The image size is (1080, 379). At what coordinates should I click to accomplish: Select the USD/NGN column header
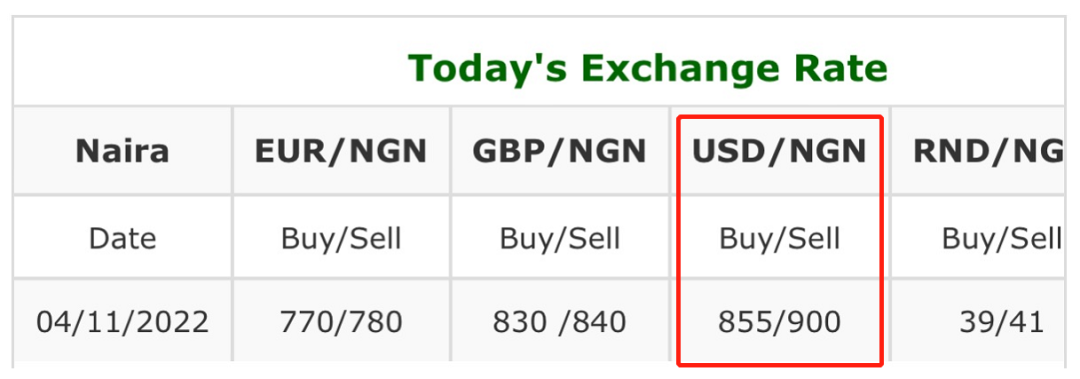779,152
